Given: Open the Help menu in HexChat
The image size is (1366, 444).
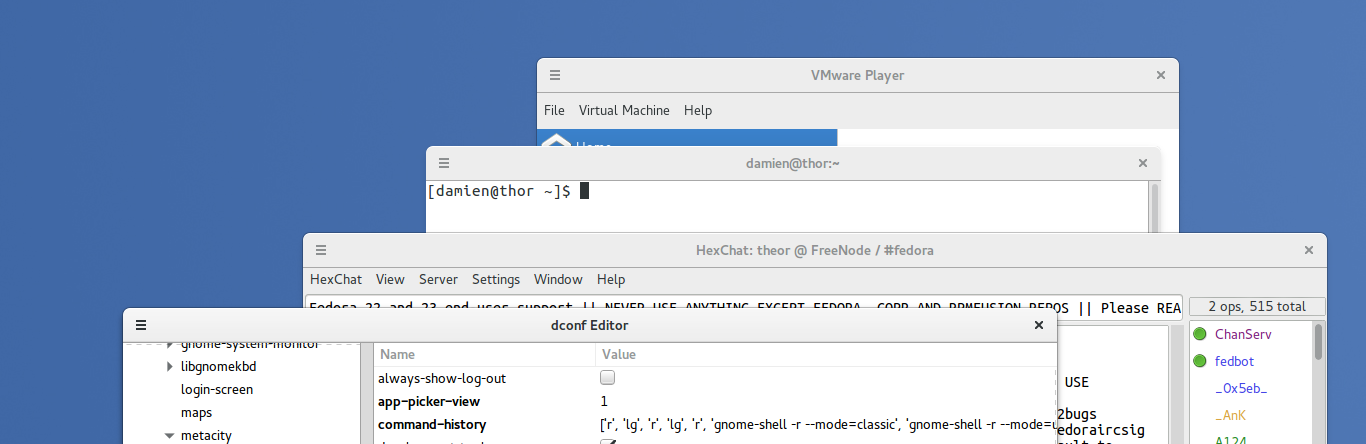Looking at the screenshot, I should click(611, 279).
